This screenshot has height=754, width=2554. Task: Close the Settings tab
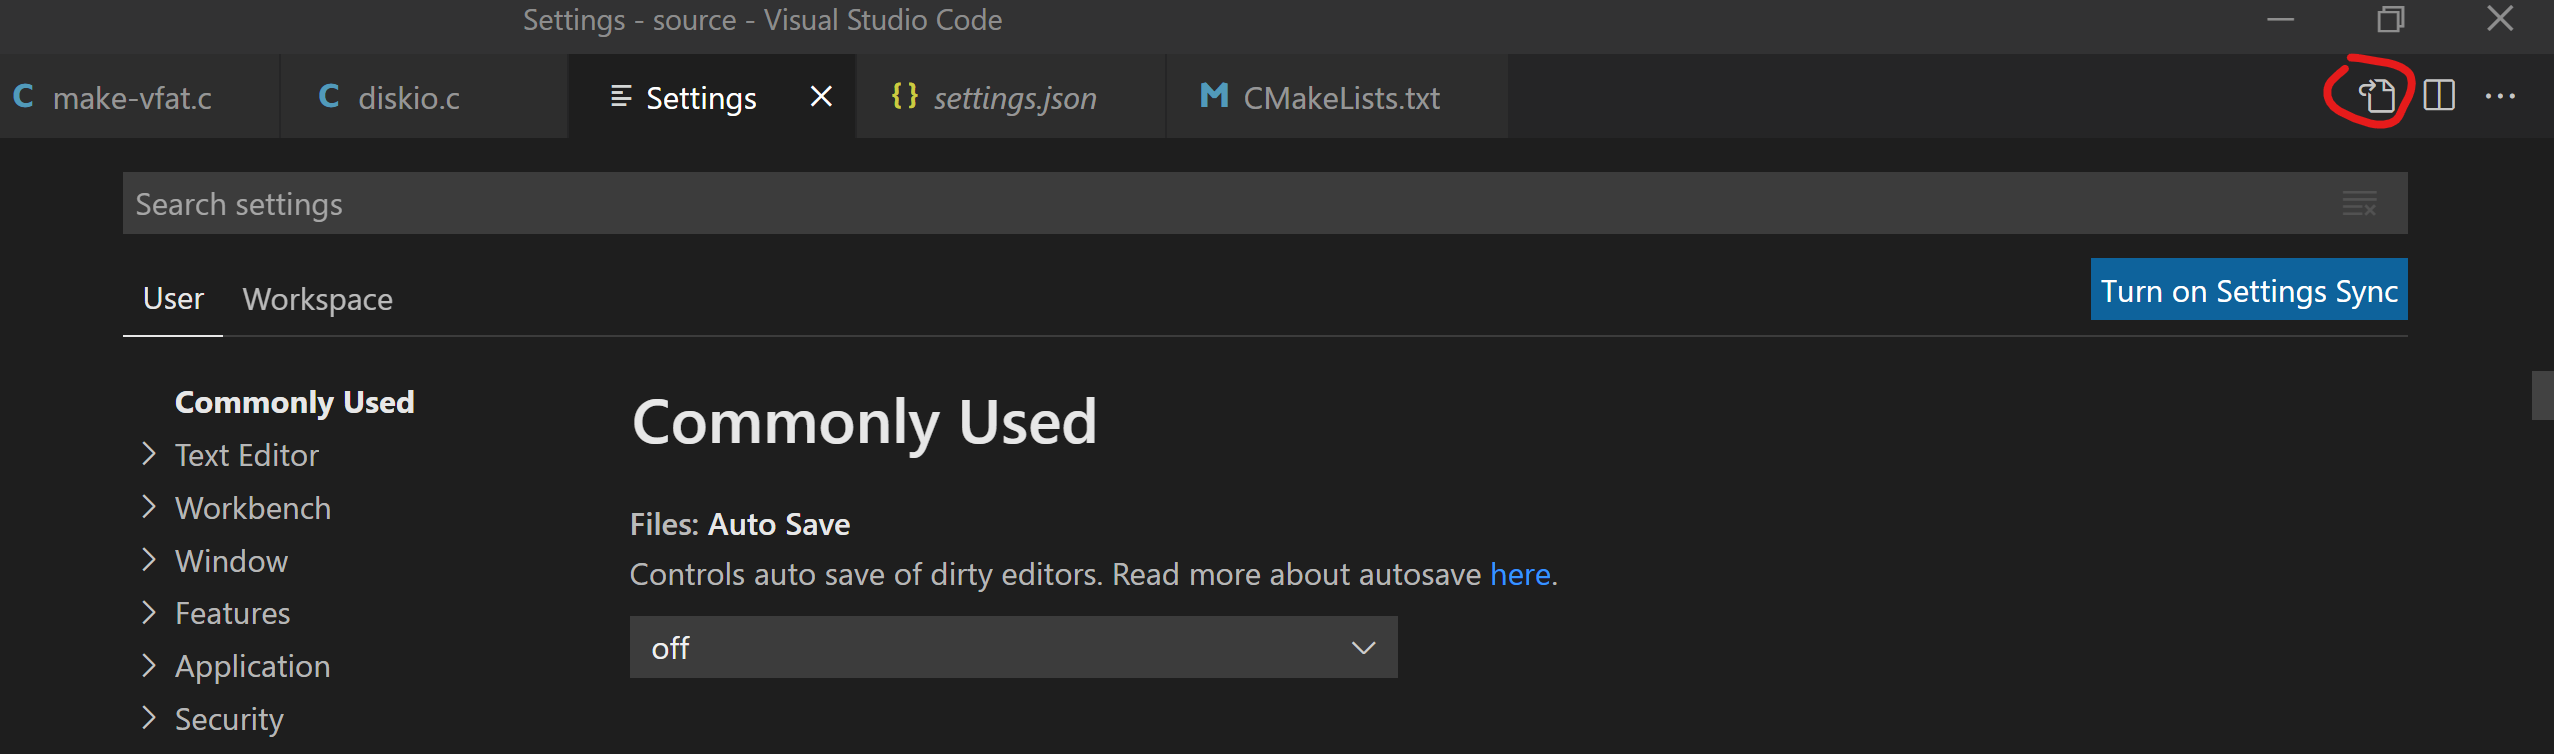click(x=821, y=96)
